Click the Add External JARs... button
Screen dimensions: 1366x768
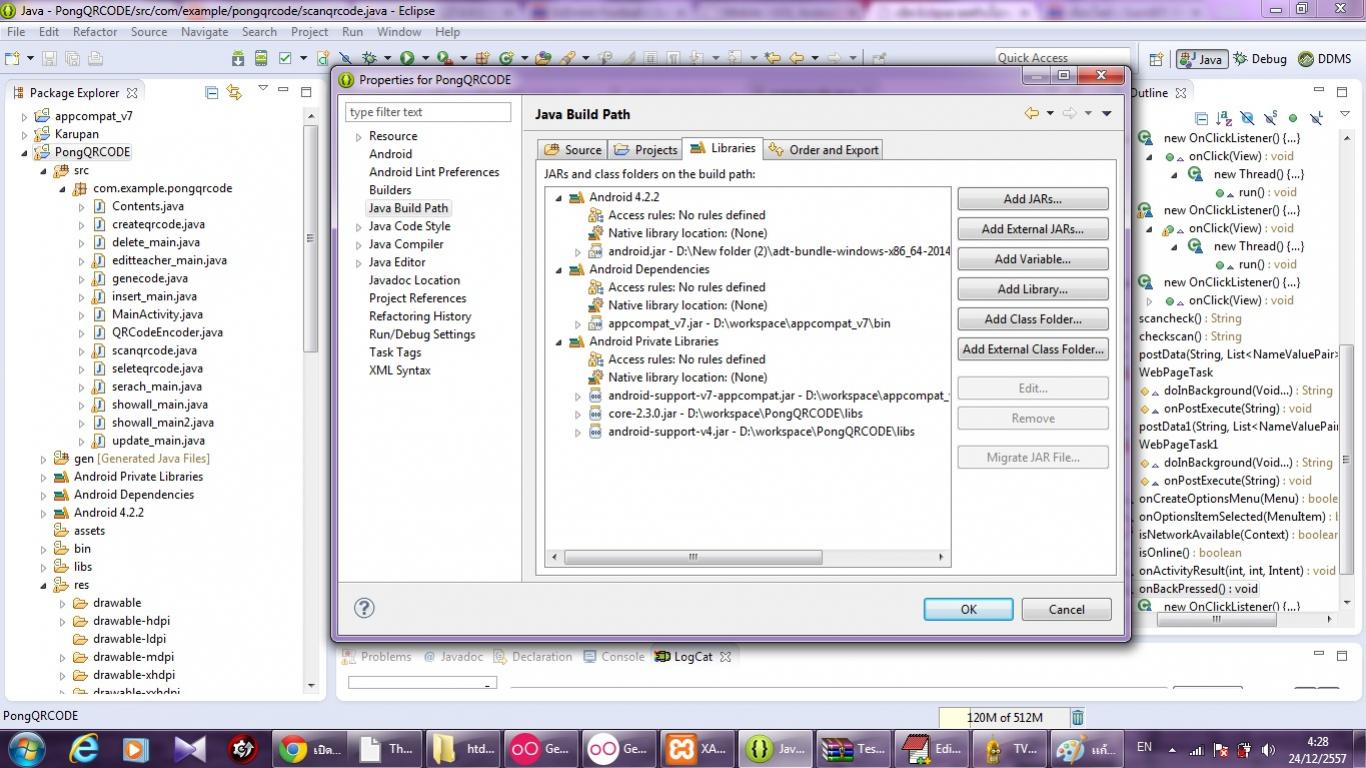coord(1033,229)
